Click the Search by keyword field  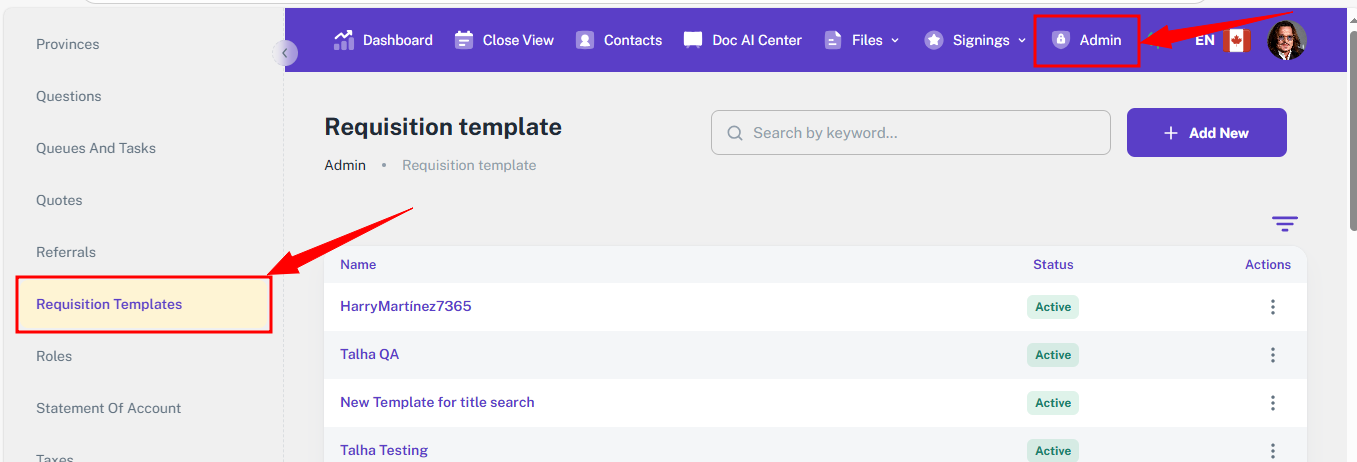(x=910, y=133)
